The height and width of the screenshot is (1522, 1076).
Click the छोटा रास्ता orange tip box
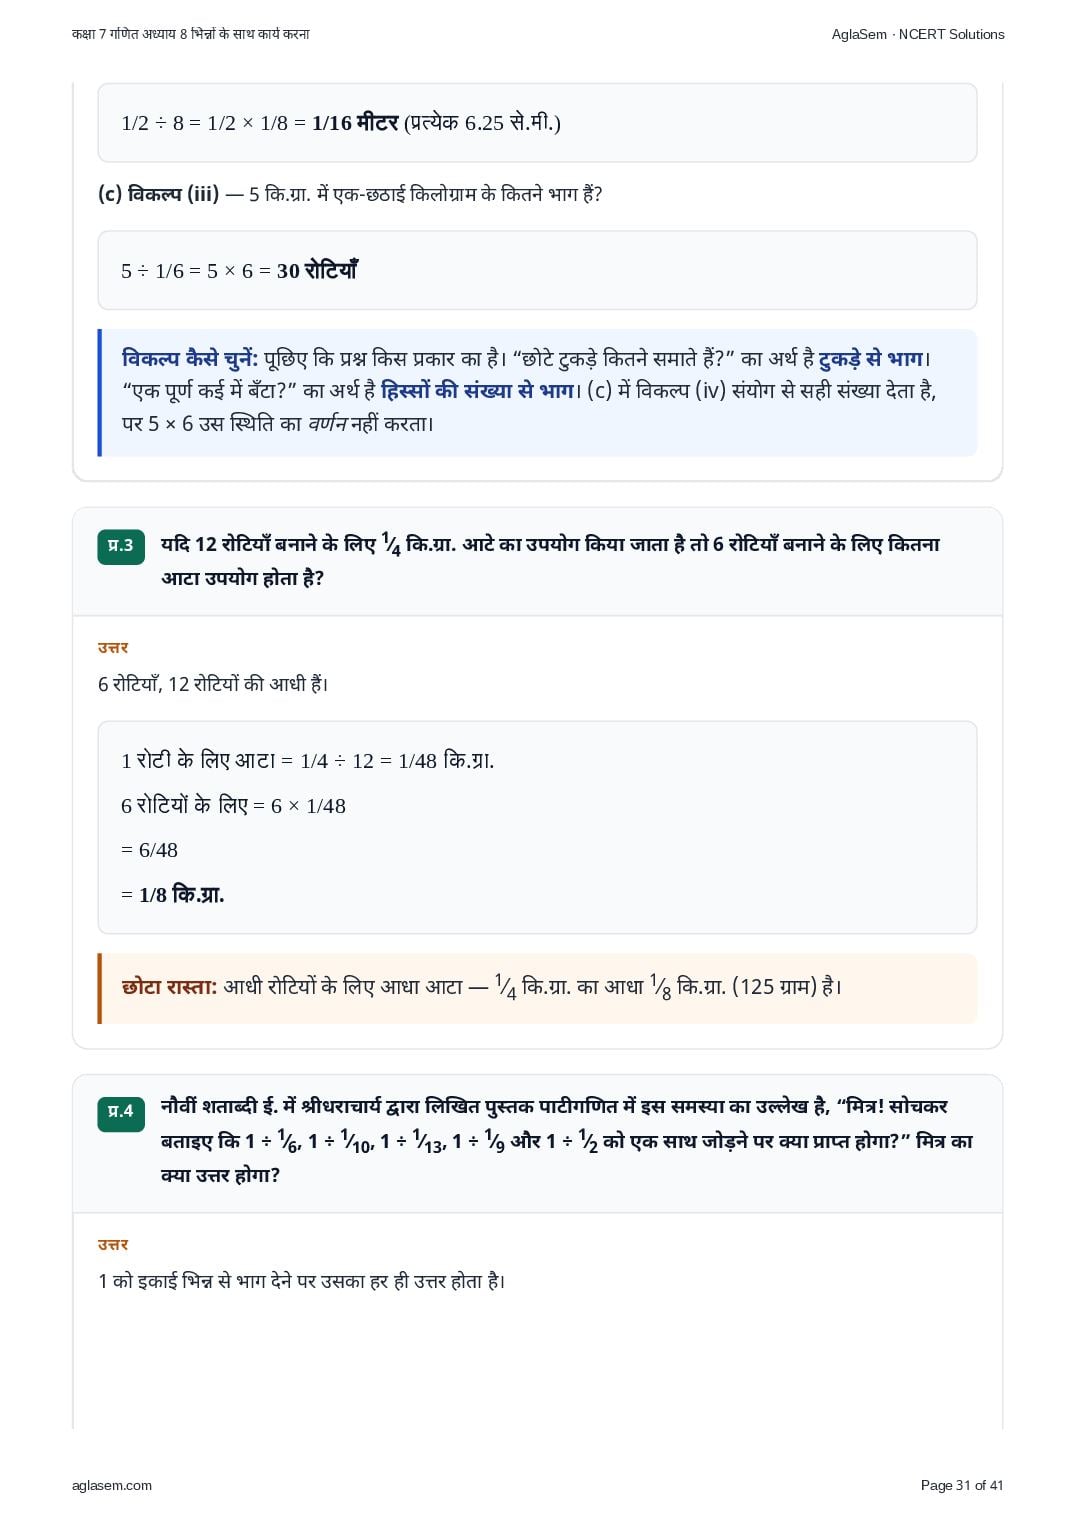pyautogui.click(x=537, y=988)
